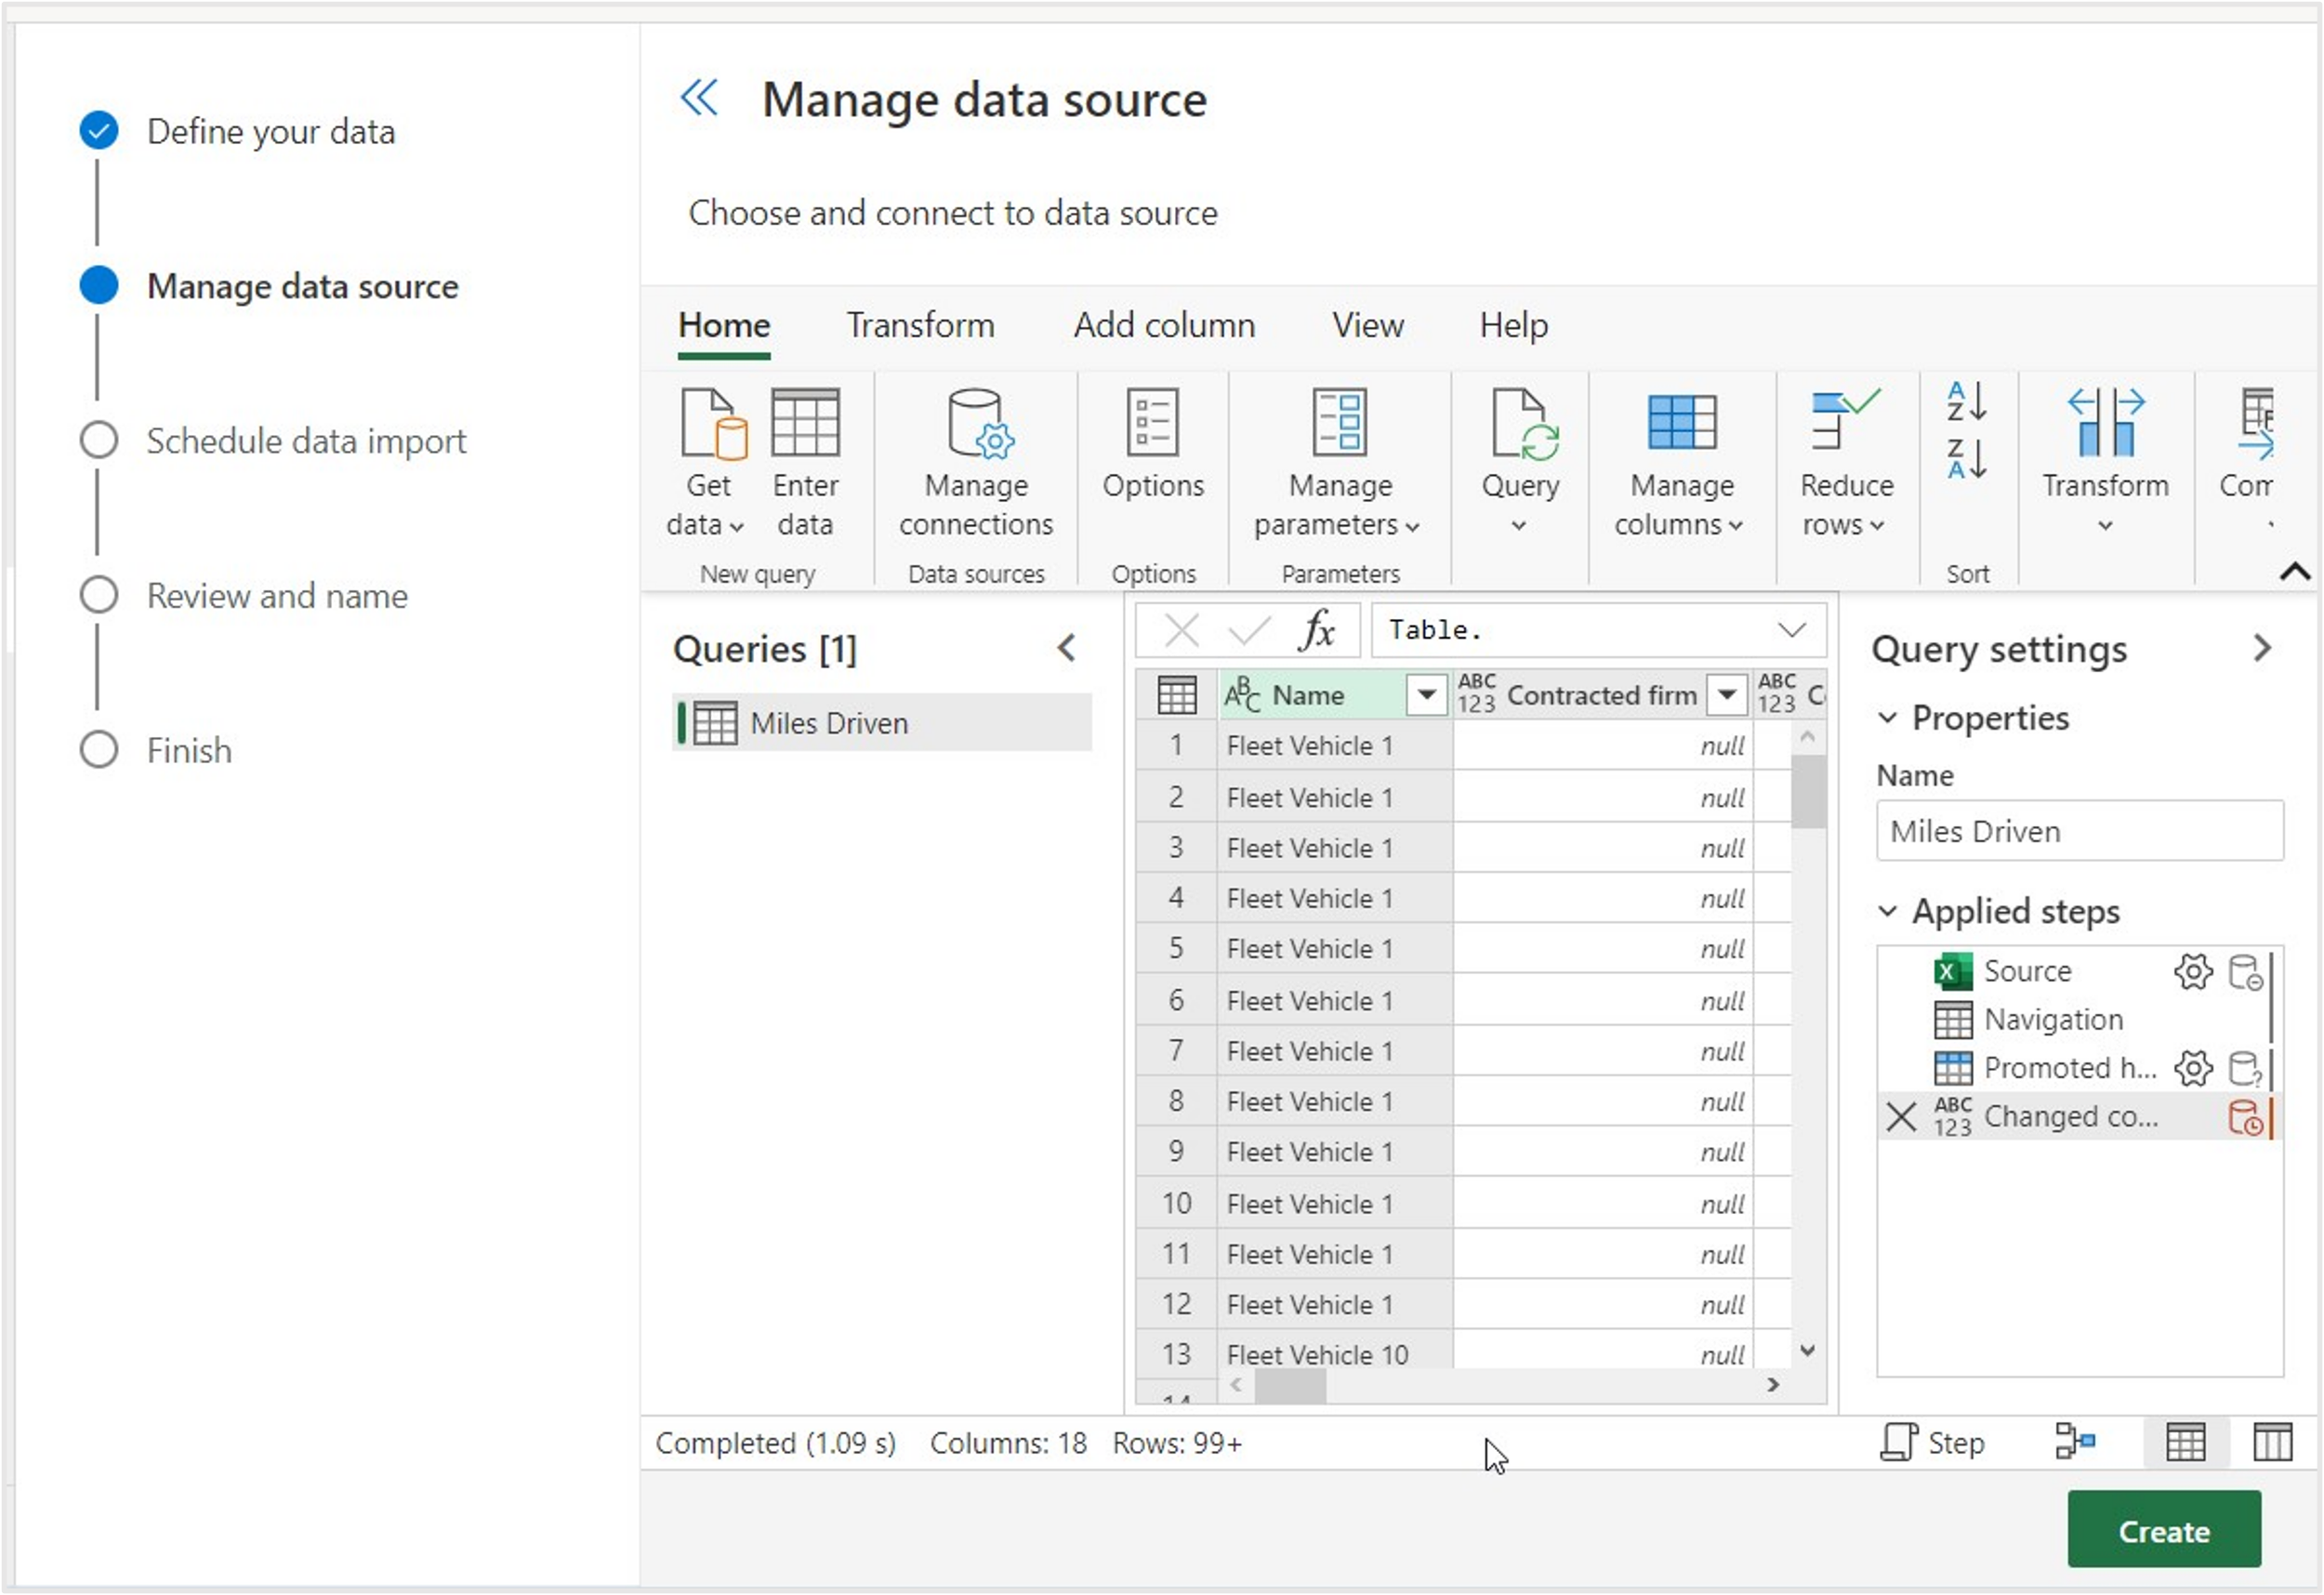Click the horizontal scrollbar thumb in grid
Image resolution: width=2324 pixels, height=1595 pixels.
click(1290, 1386)
